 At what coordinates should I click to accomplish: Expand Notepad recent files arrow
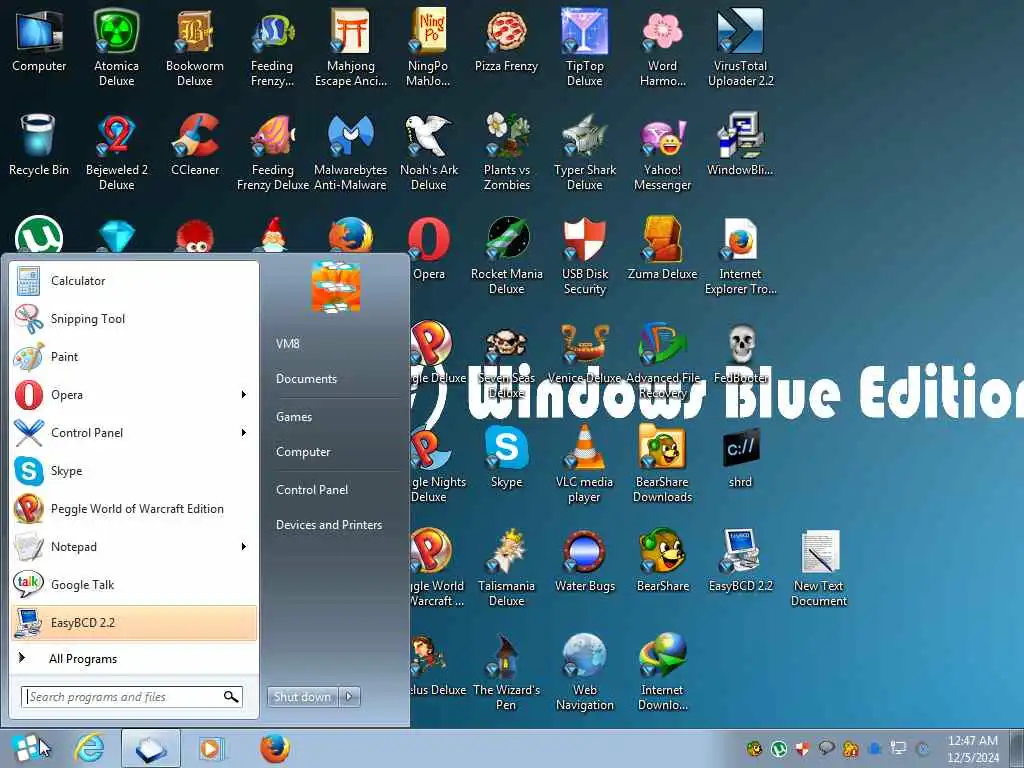click(244, 546)
